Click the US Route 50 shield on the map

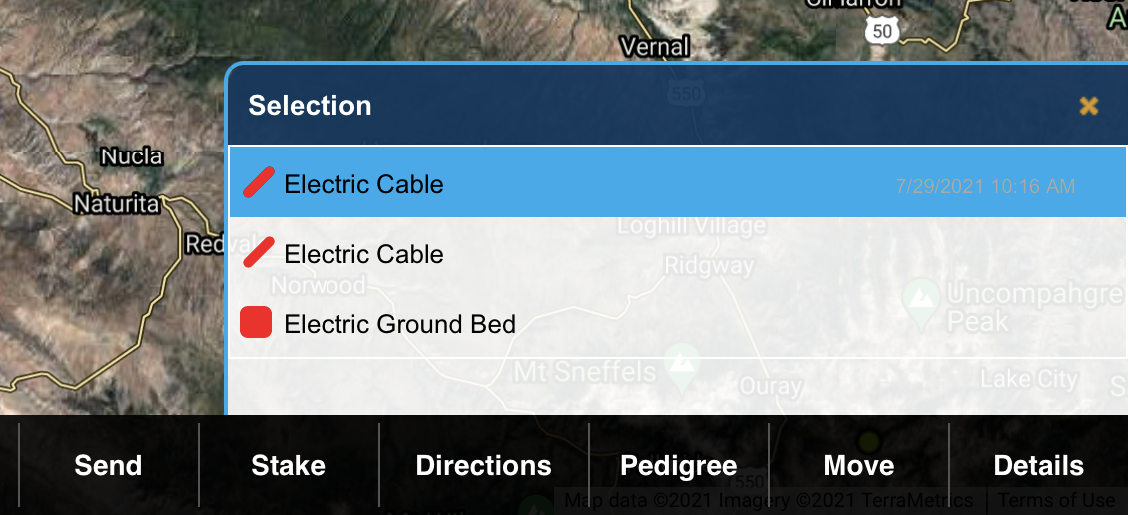coord(882,31)
